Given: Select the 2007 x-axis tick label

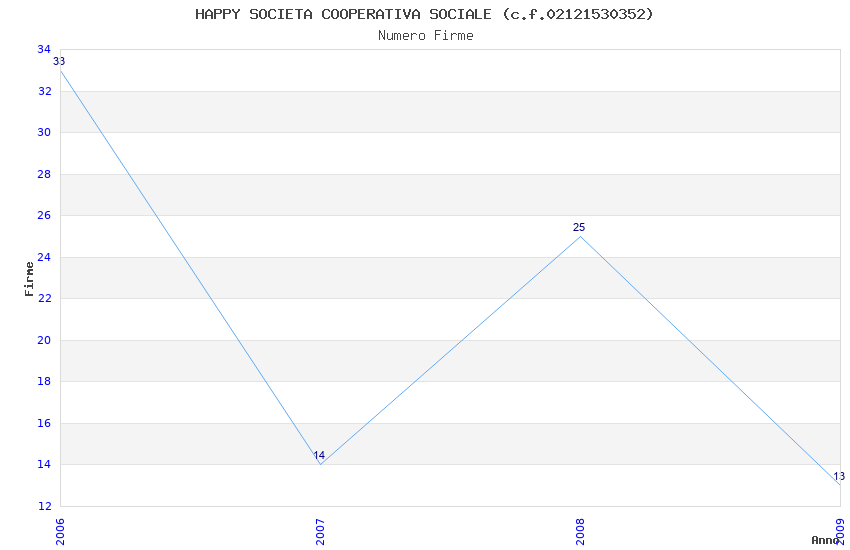Looking at the screenshot, I should tap(320, 532).
